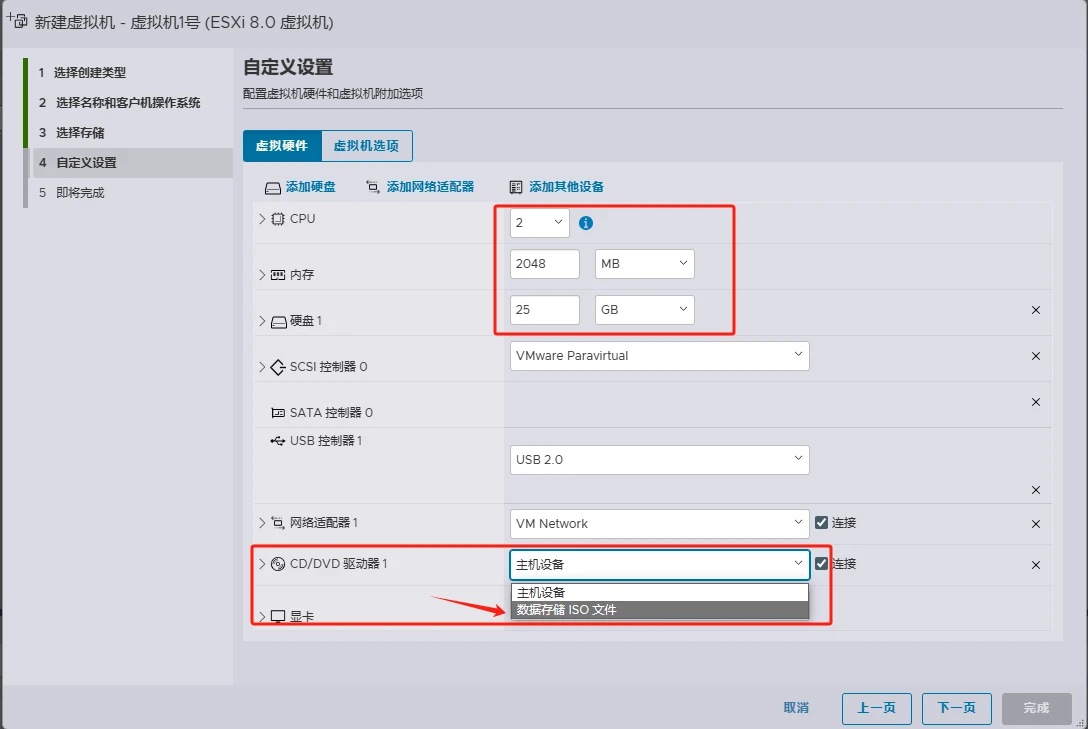Viewport: 1088px width, 729px height.
Task: Select 主机设备 from the dropdown list
Action: coord(660,592)
